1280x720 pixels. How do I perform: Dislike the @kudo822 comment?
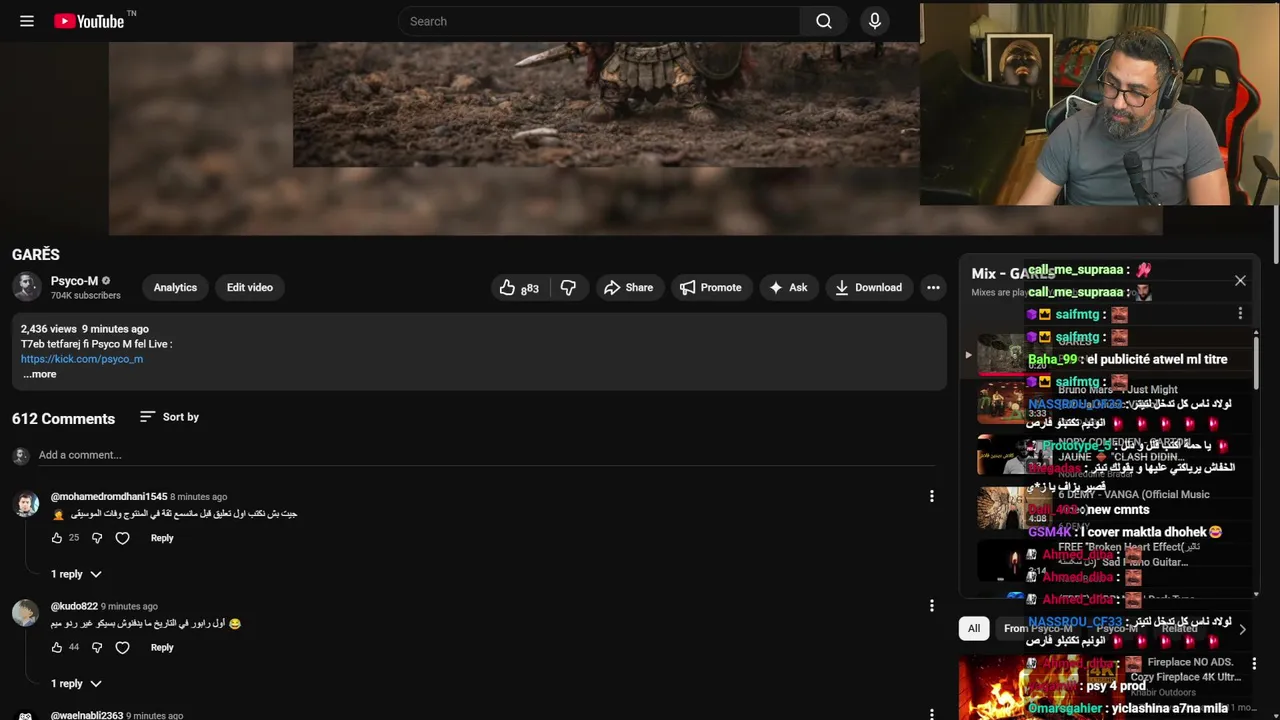click(97, 647)
